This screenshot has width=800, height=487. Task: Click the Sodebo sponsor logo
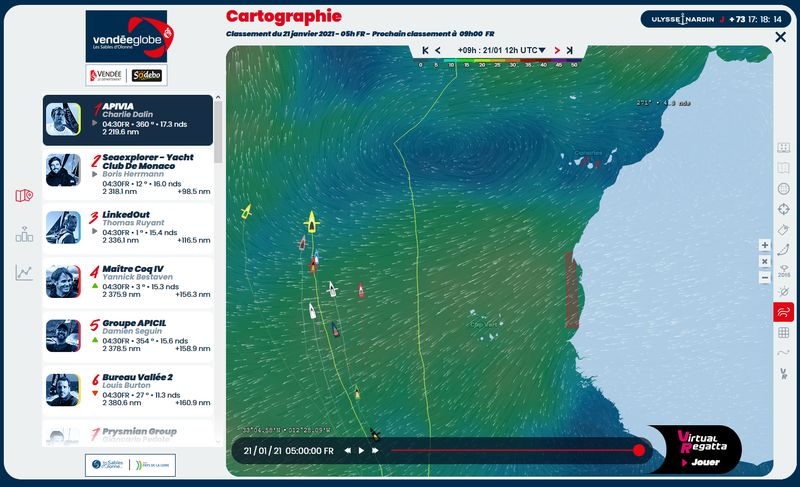click(147, 75)
